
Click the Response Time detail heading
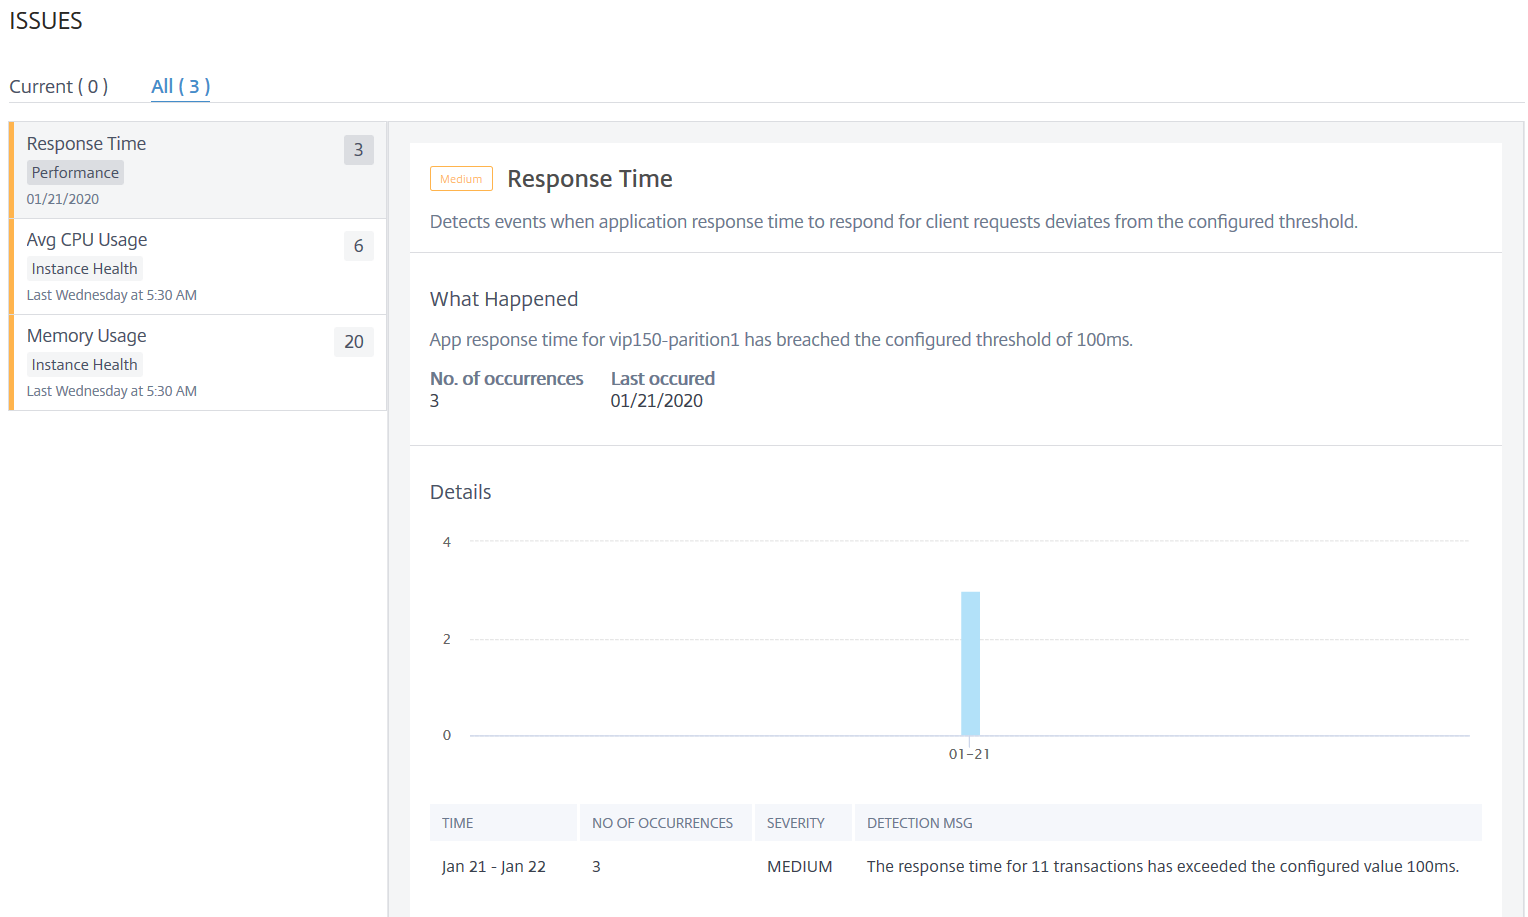(590, 179)
